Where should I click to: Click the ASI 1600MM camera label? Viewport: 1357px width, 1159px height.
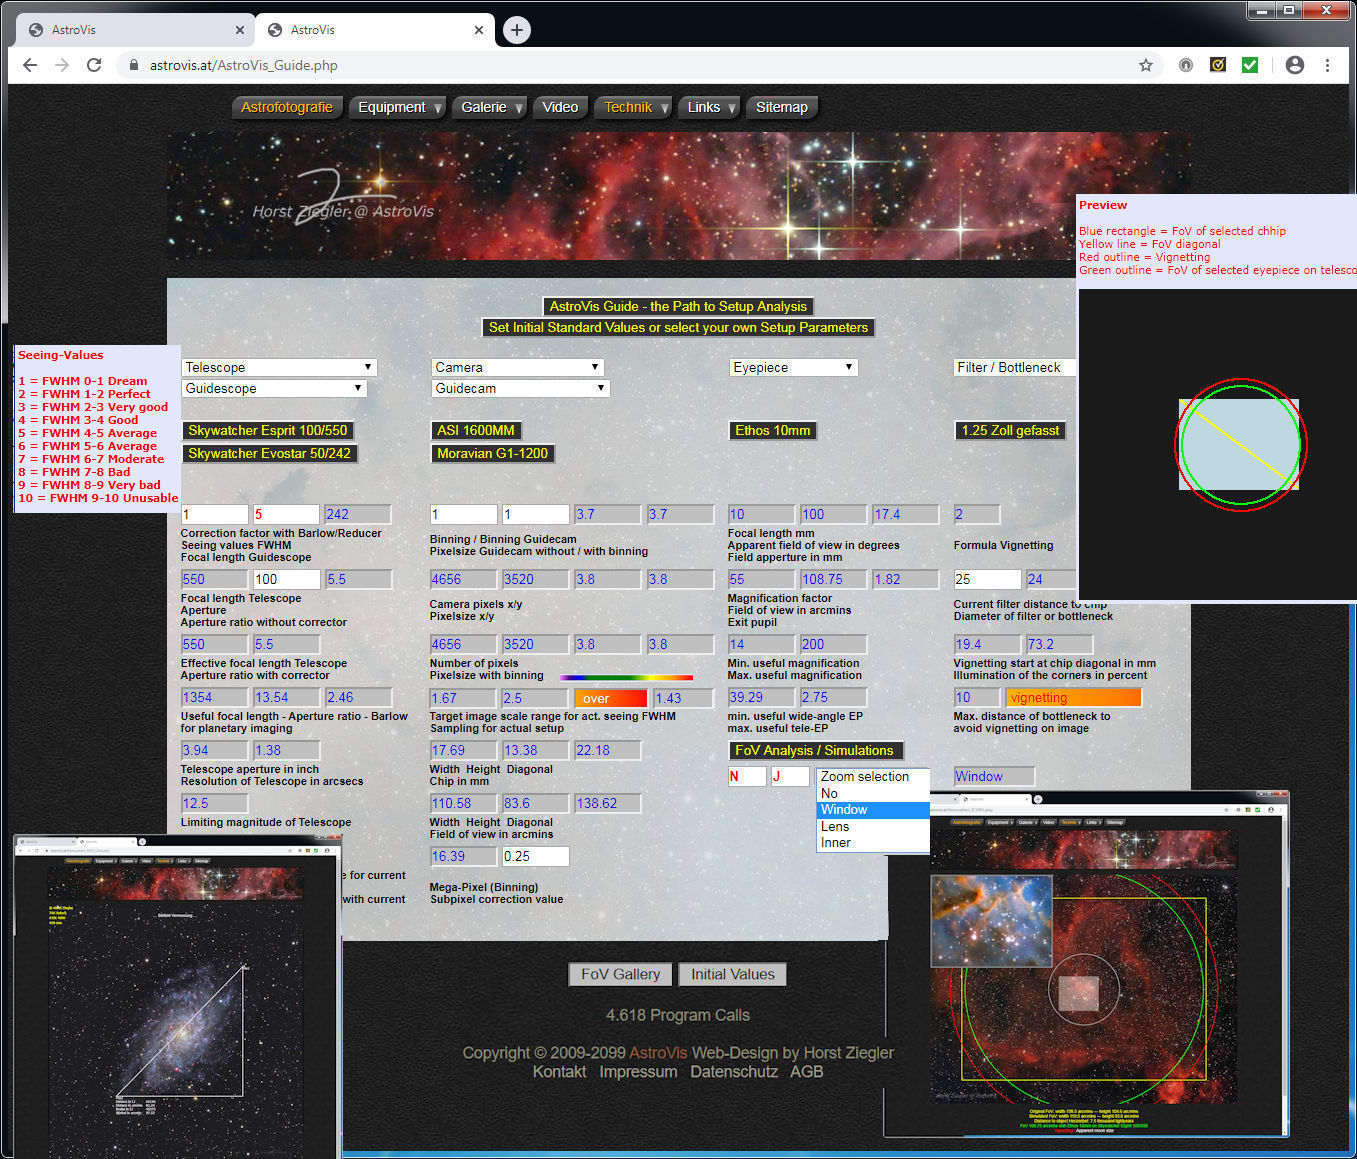click(476, 431)
